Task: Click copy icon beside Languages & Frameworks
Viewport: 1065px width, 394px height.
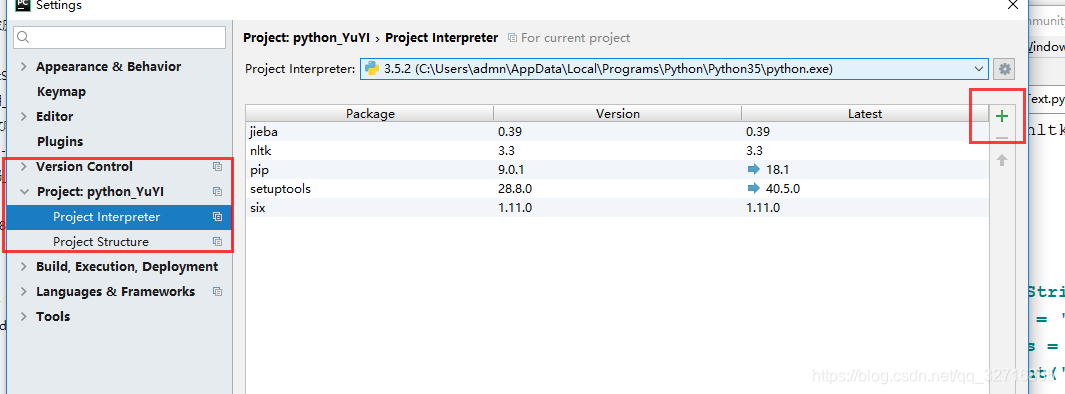Action: 217,291
